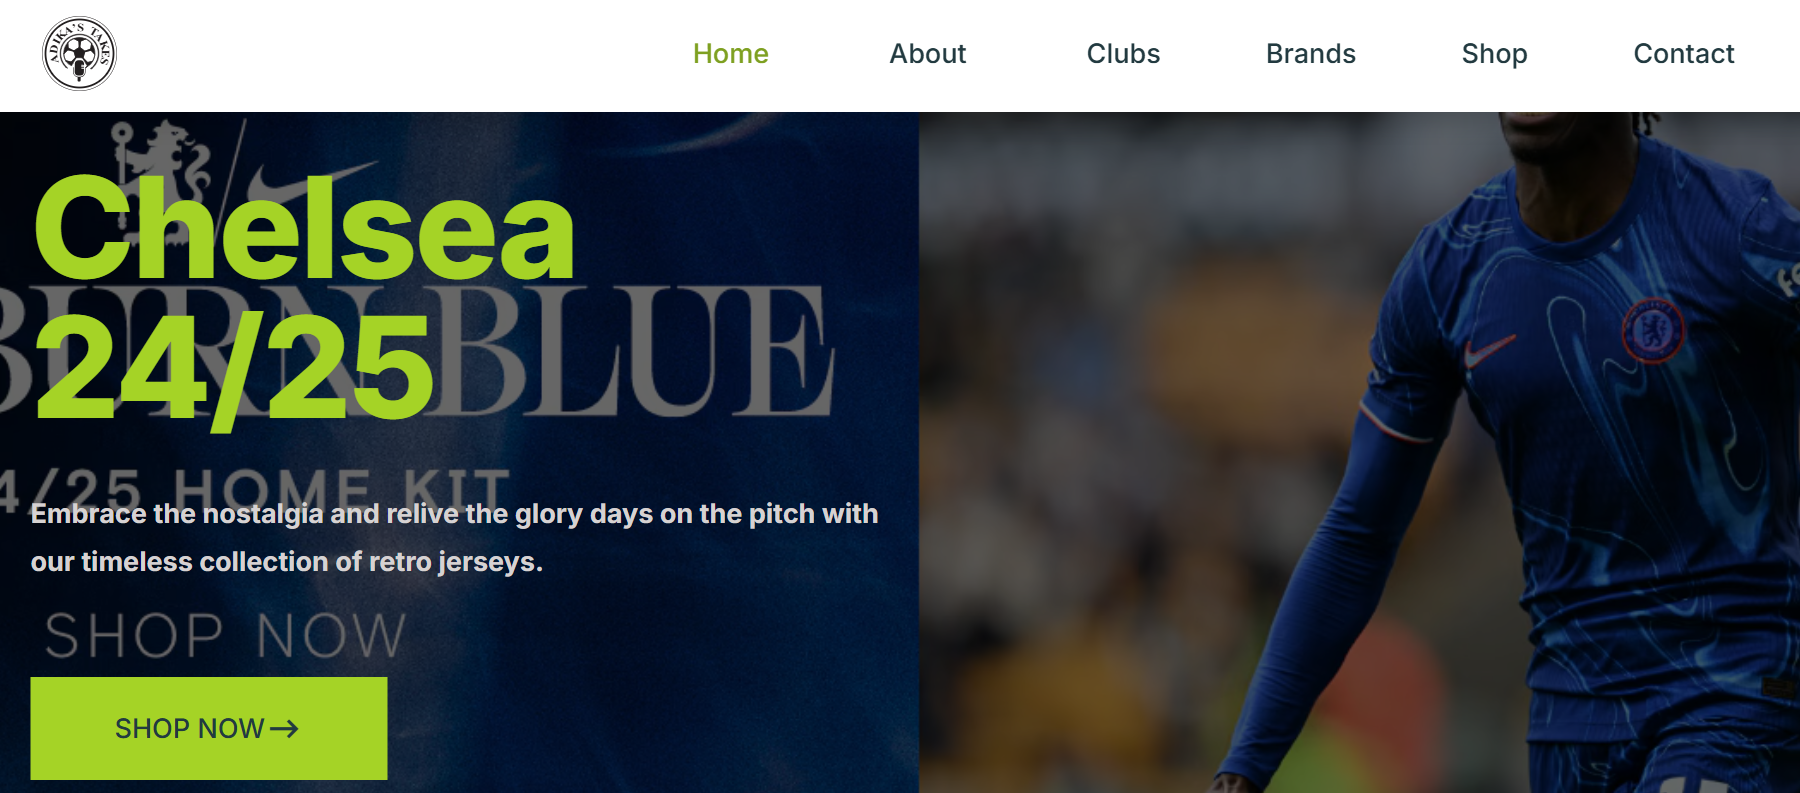Image resolution: width=1800 pixels, height=793 pixels.
Task: Click the retro jerseys description paragraph
Action: click(x=455, y=538)
